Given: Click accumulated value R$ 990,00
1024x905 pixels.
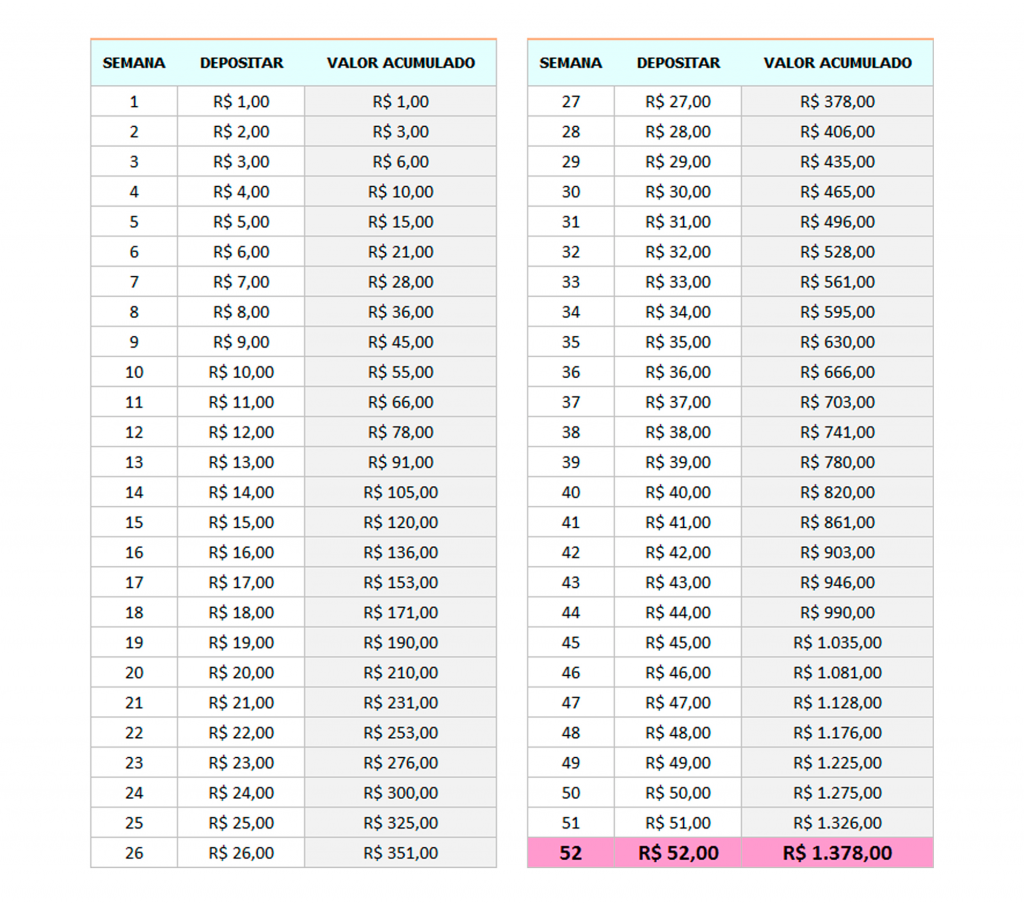Looking at the screenshot, I should (837, 612).
